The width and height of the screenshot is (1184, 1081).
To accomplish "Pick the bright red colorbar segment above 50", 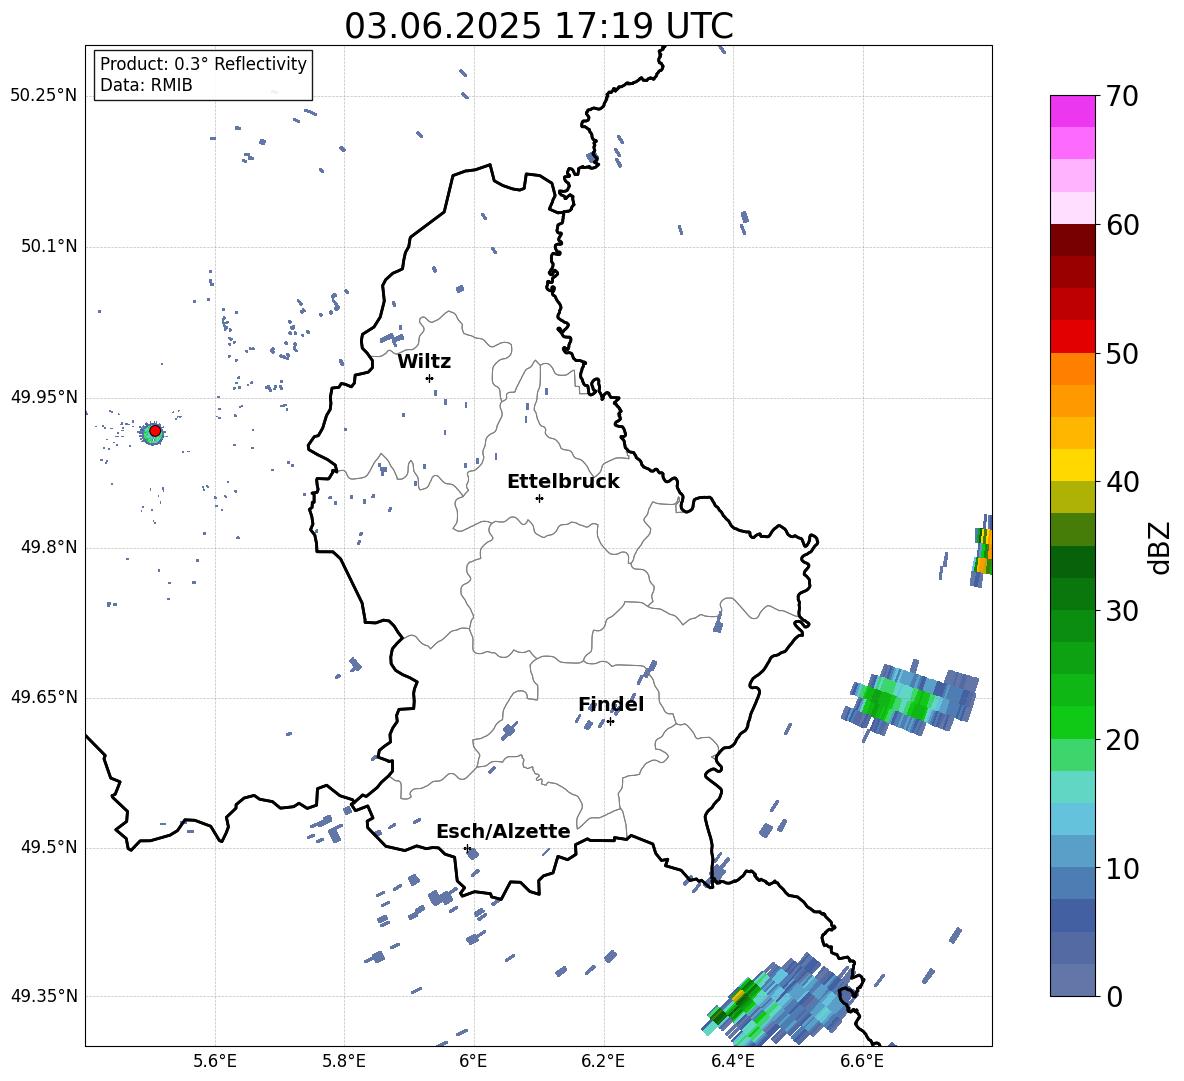I will click(x=1072, y=337).
